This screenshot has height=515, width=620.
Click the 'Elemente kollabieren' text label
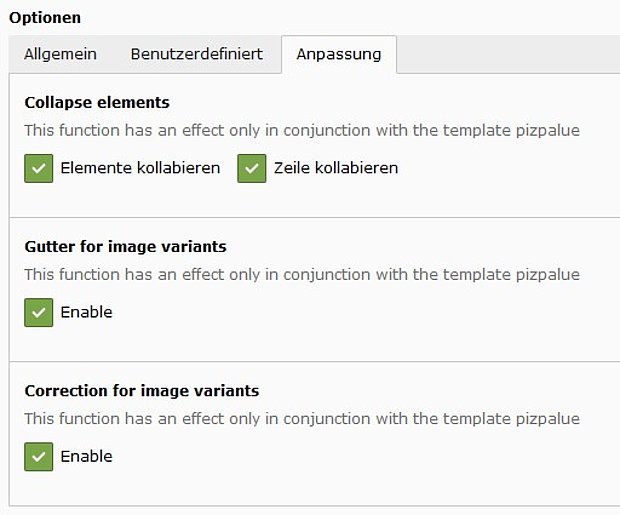[x=140, y=168]
